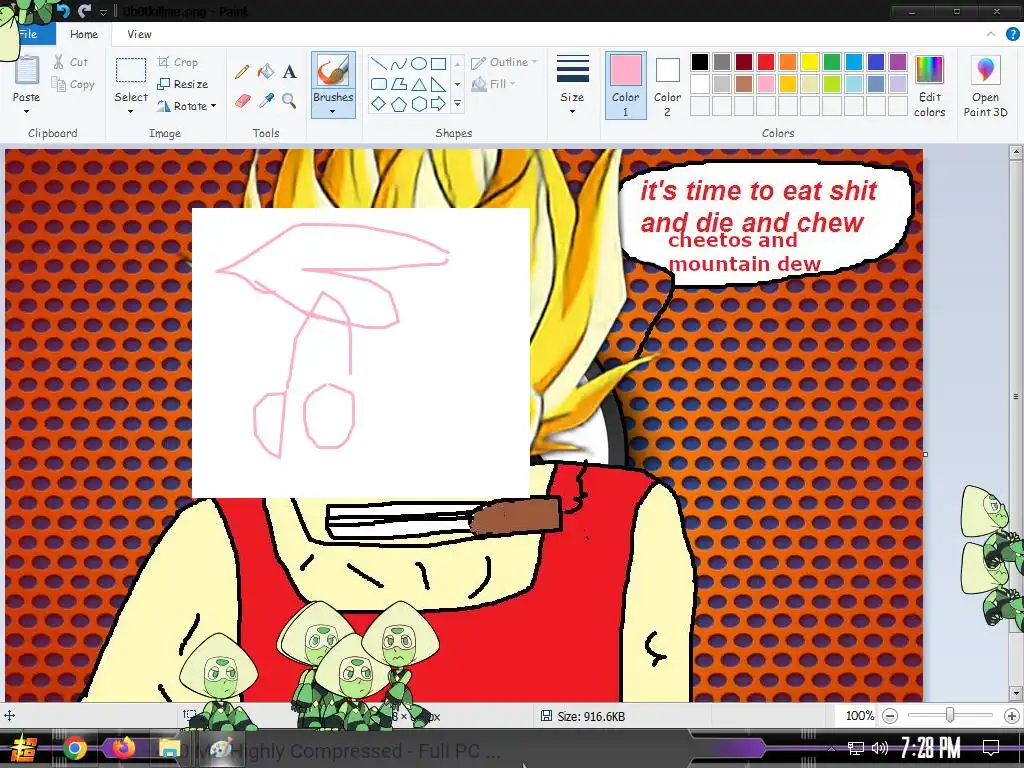This screenshot has width=1024, height=768.
Task: Open Firefox from the taskbar
Action: click(123, 748)
